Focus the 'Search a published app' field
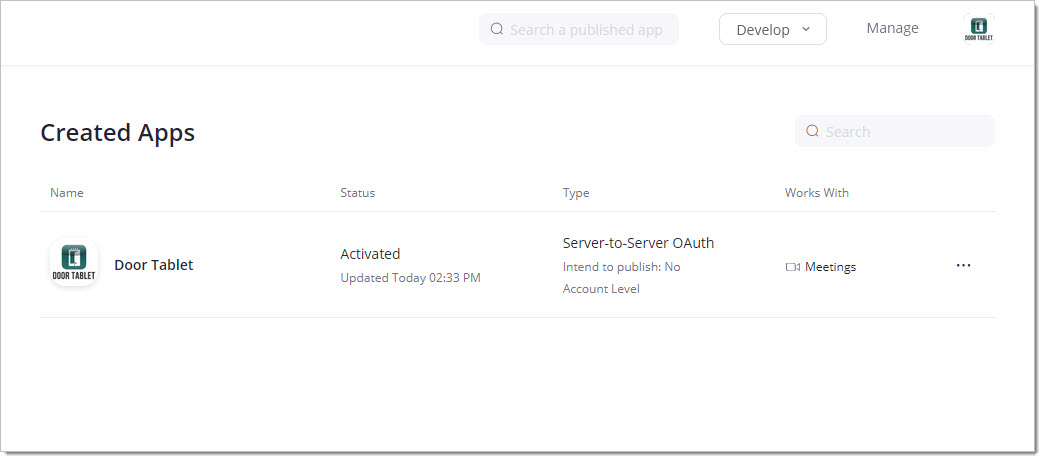Screen dimensions: 1043x460 point(587,30)
